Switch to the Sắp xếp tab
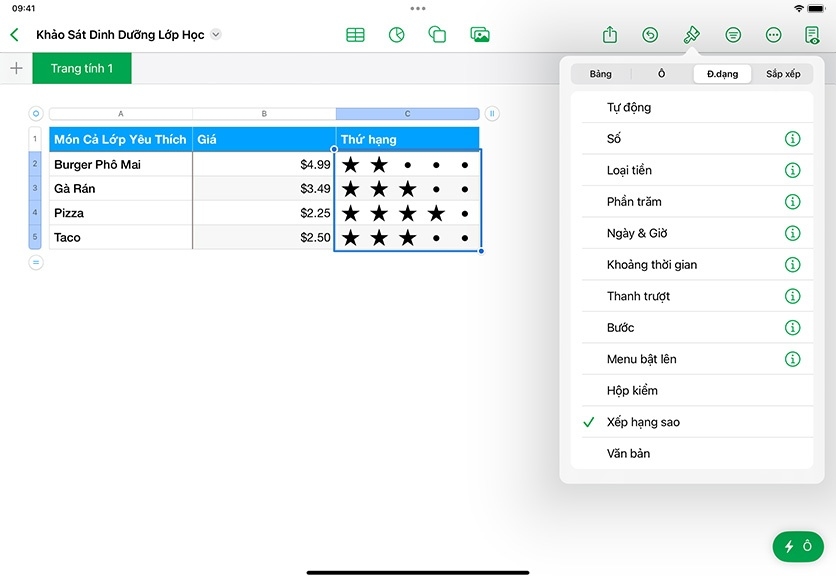The image size is (836, 580). pyautogui.click(x=782, y=74)
